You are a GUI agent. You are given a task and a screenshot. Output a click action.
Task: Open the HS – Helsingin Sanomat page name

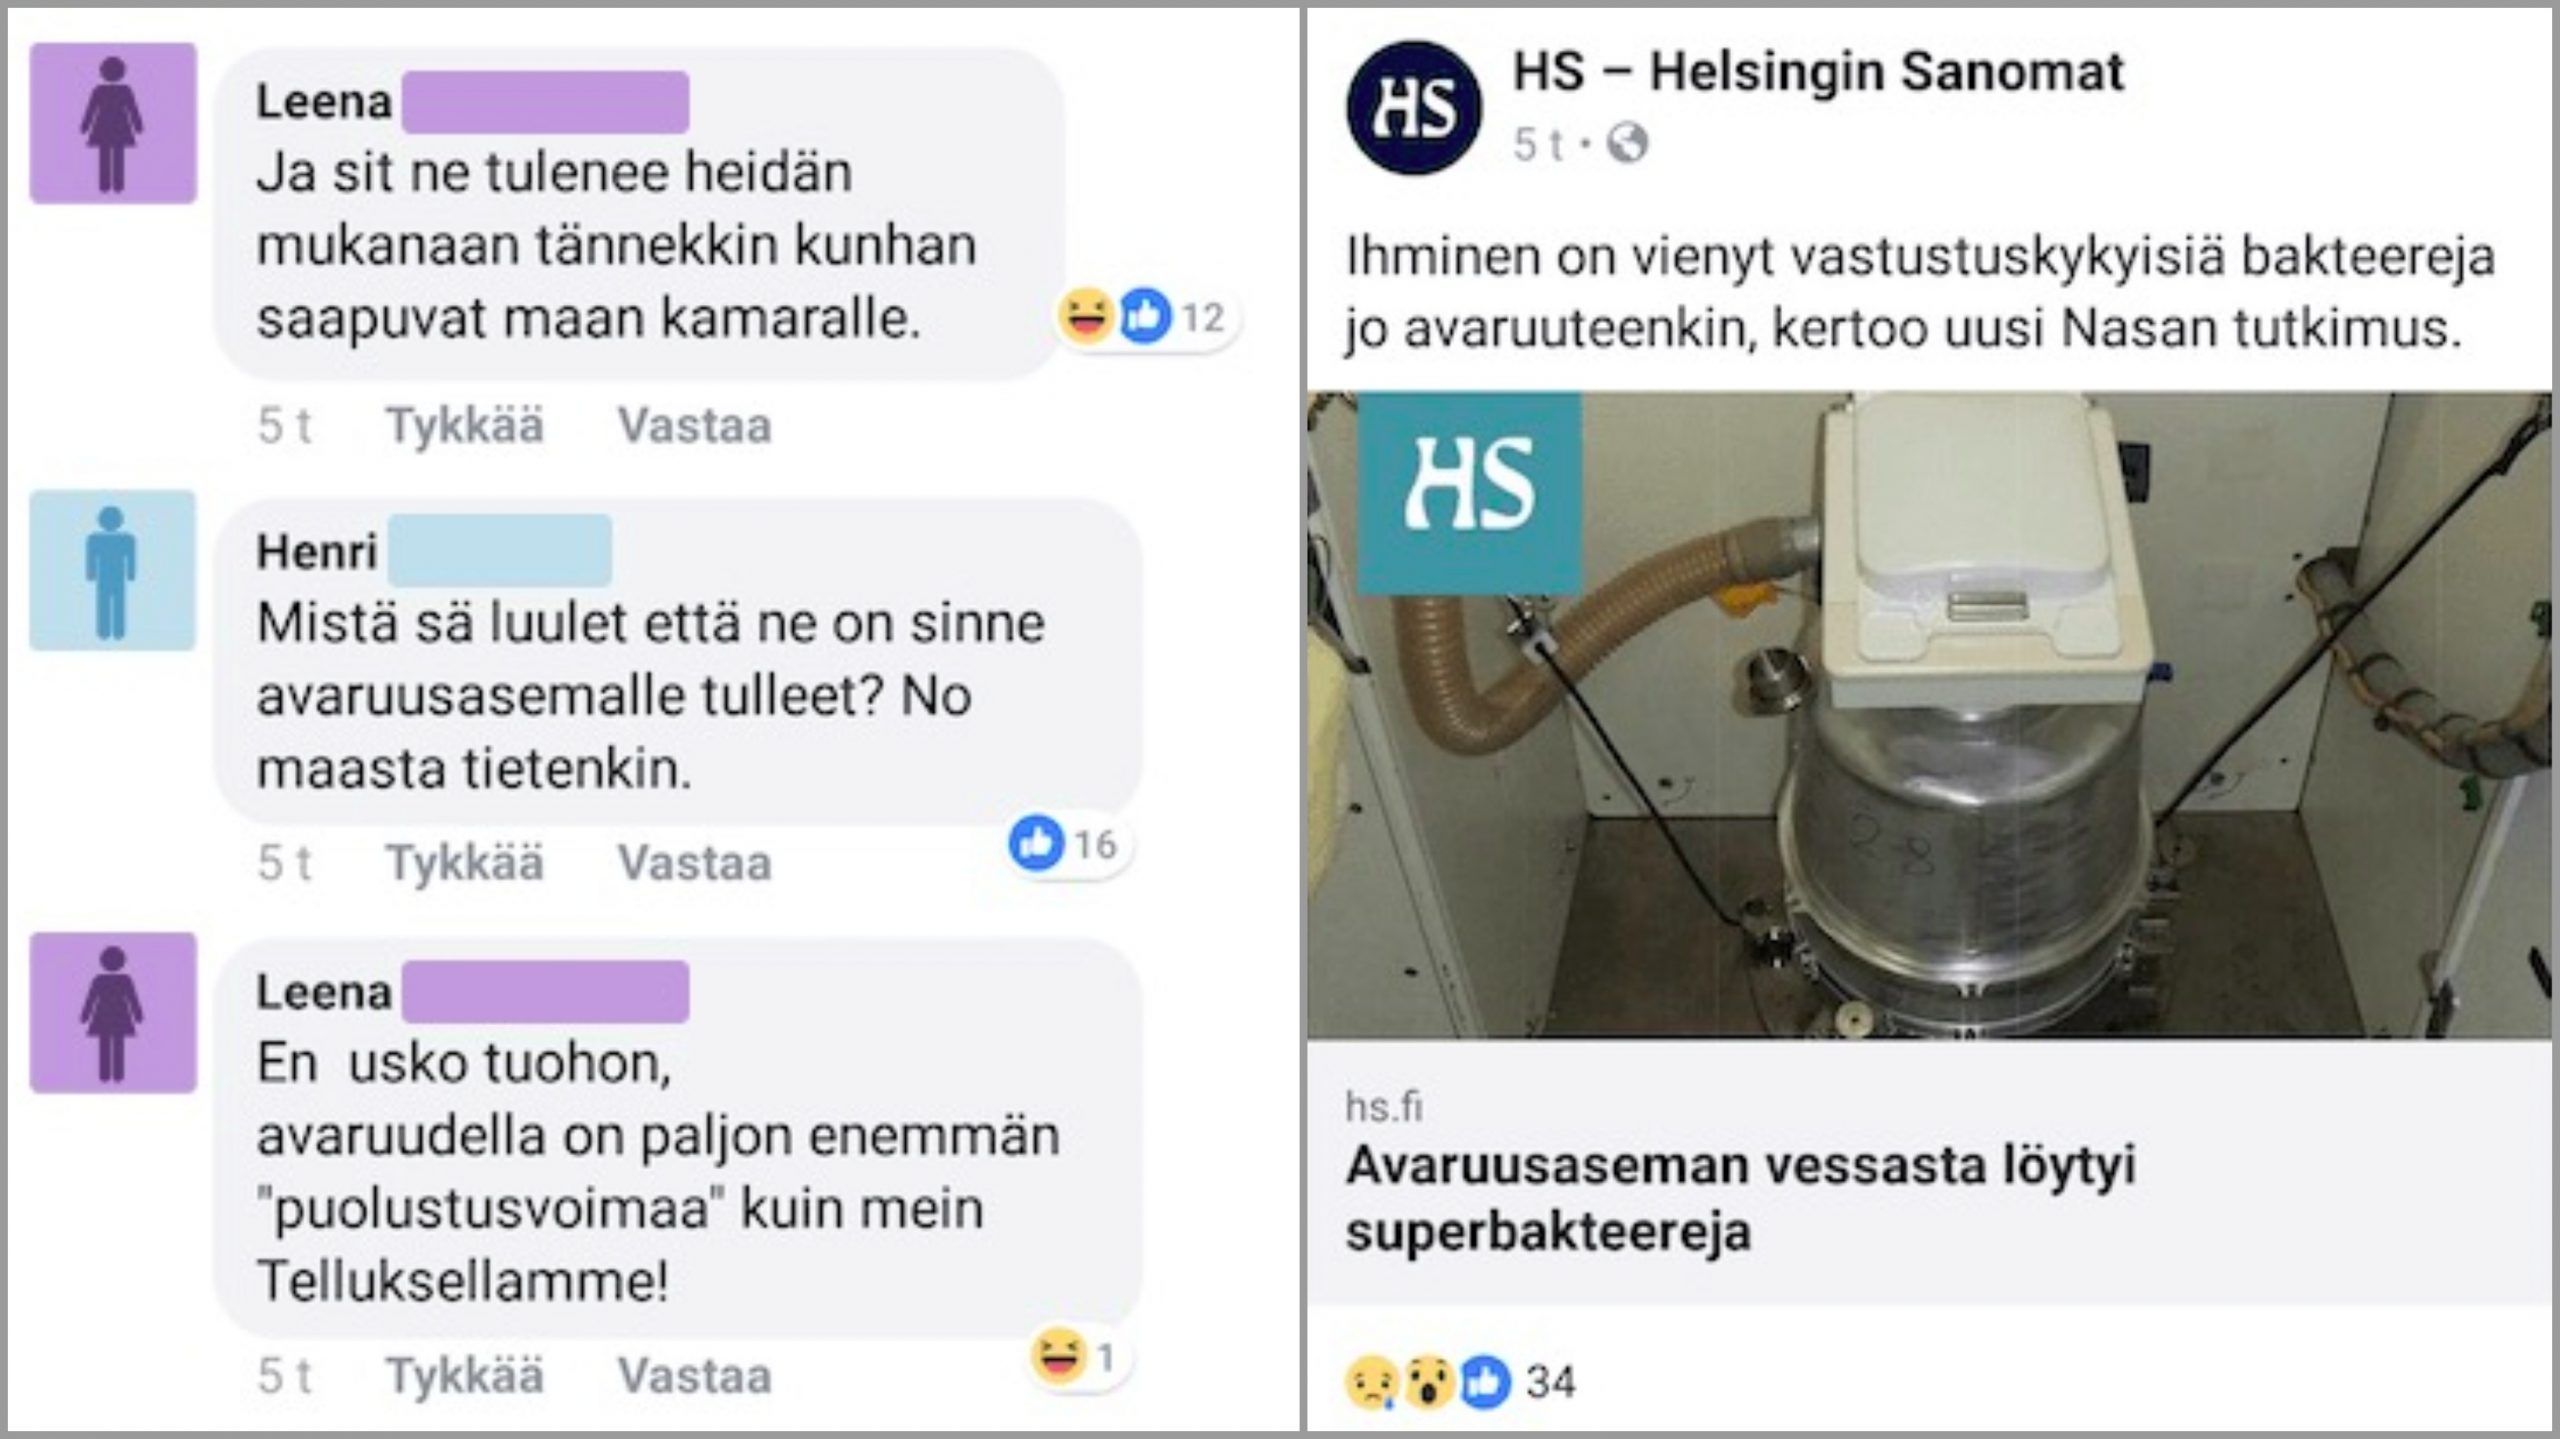1818,72
